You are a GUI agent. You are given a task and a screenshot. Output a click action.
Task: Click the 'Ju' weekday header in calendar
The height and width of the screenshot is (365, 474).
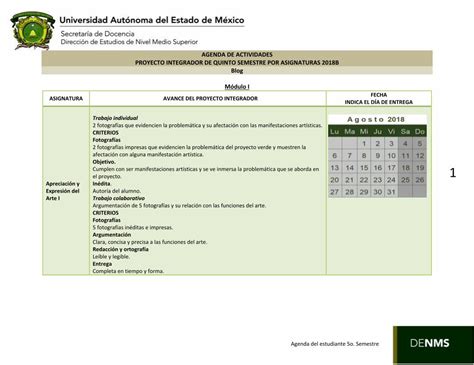pos(378,132)
